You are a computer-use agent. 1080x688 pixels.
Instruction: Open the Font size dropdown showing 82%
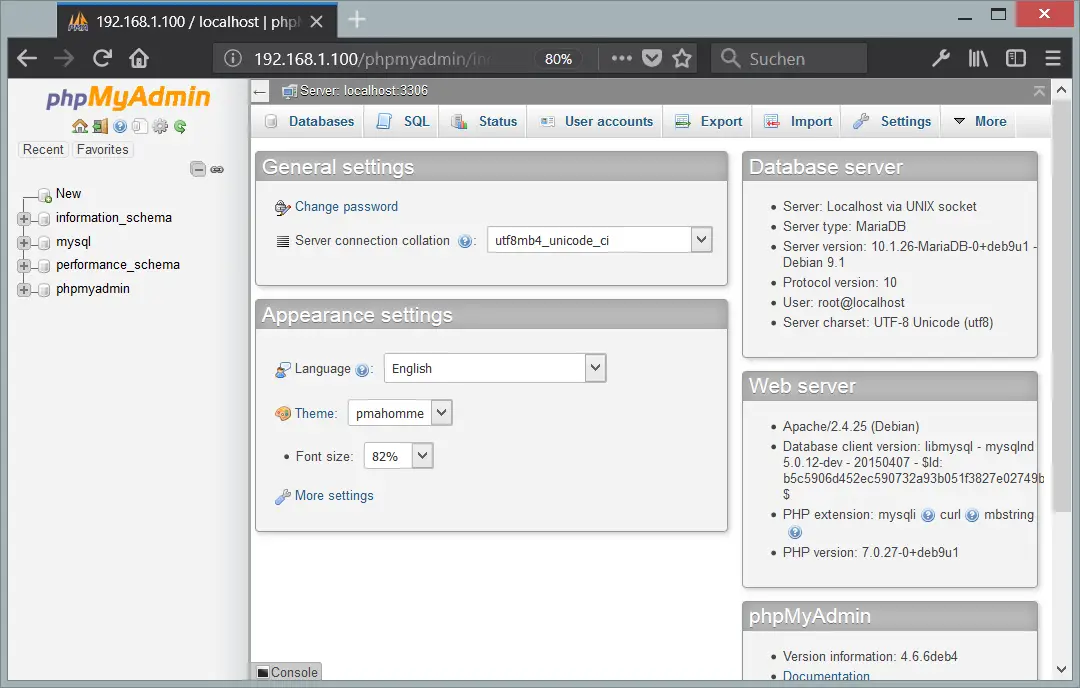399,456
